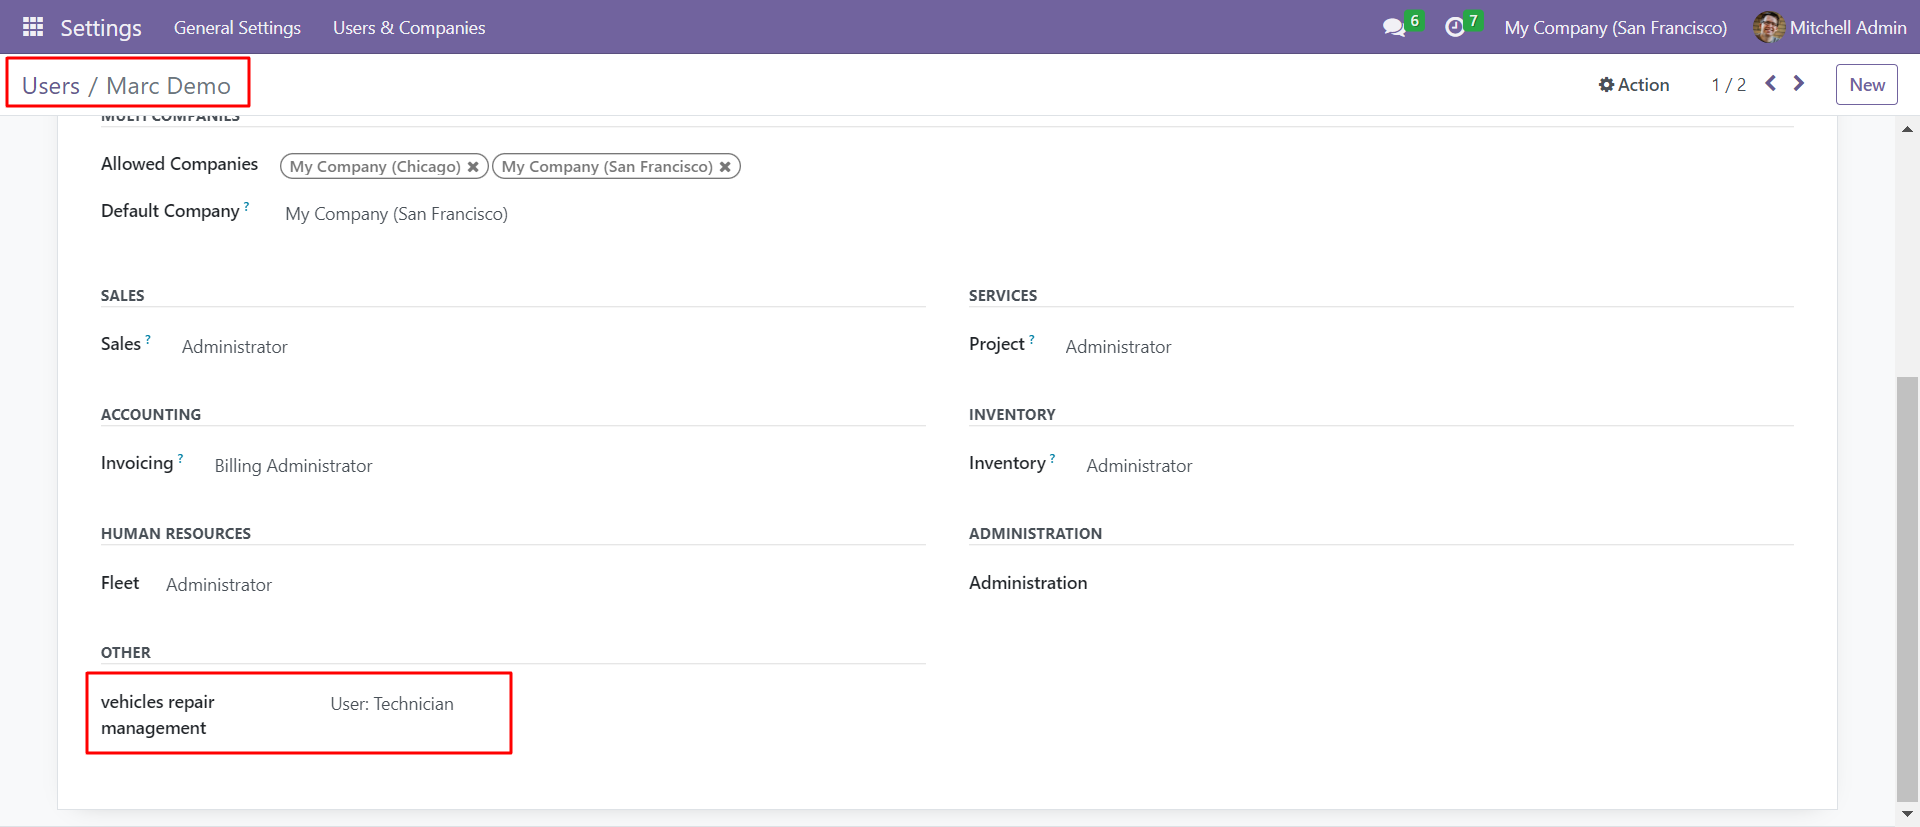This screenshot has width=1920, height=827.
Task: Open the clock activities icon
Action: [1454, 28]
